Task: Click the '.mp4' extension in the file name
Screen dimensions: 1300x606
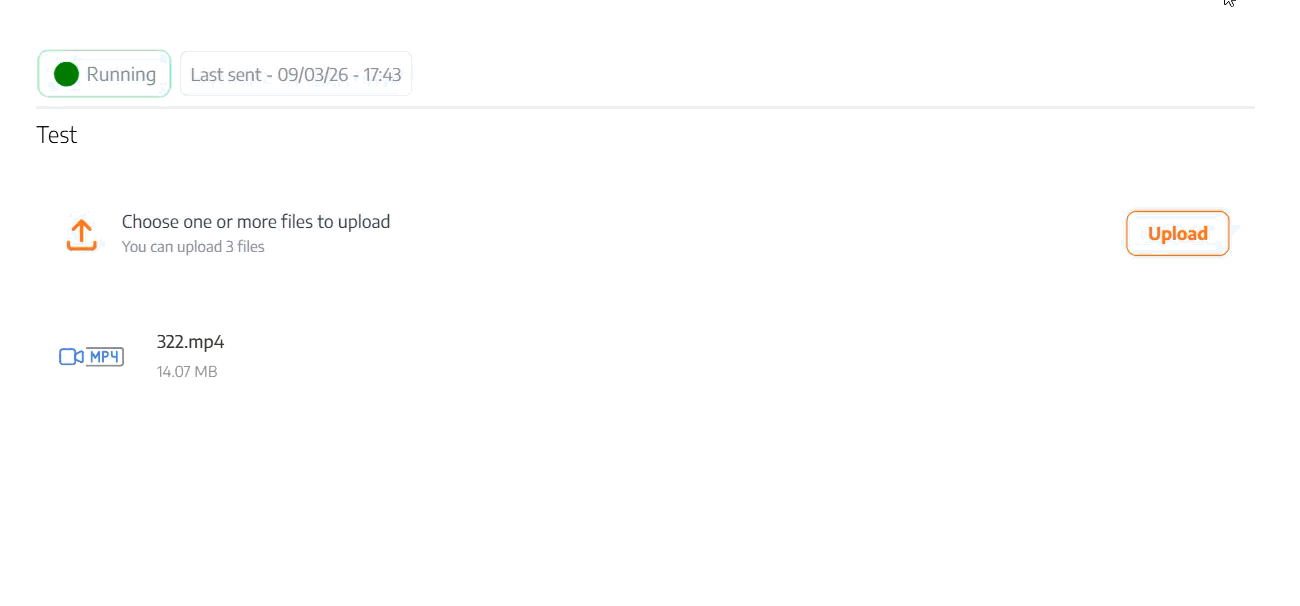Action: (206, 342)
